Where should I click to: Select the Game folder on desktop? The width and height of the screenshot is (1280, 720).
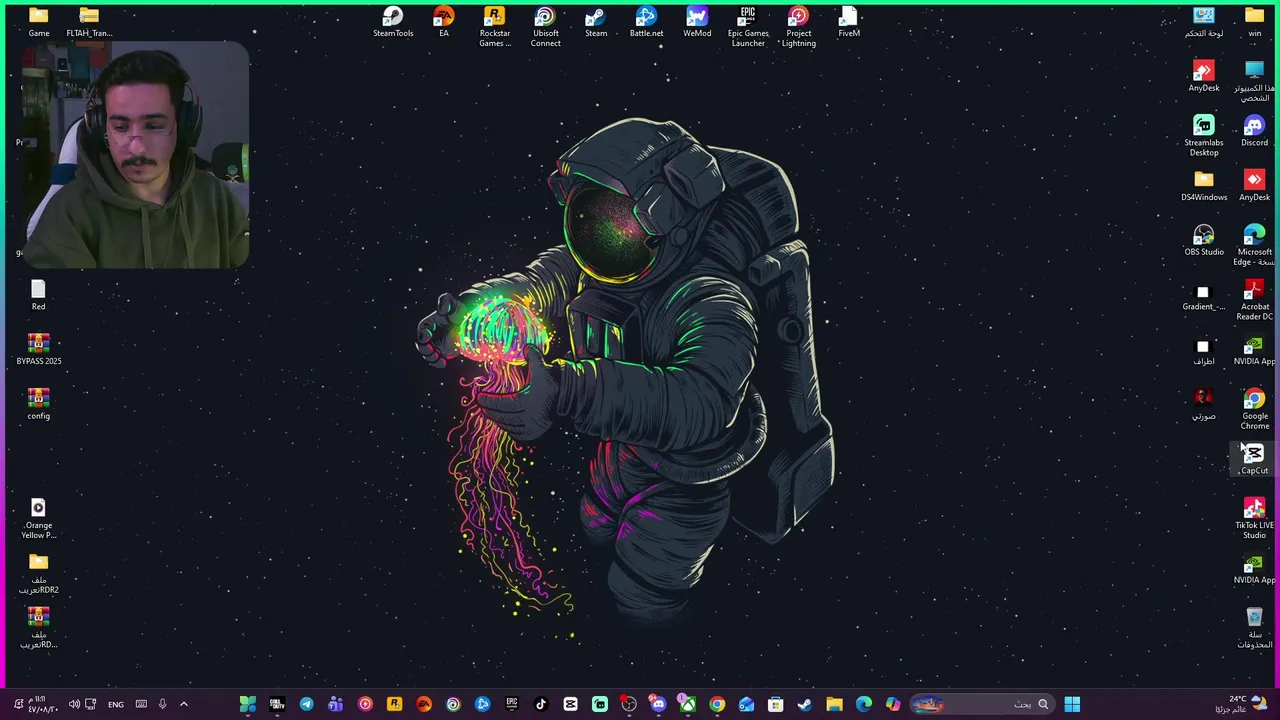(x=39, y=22)
